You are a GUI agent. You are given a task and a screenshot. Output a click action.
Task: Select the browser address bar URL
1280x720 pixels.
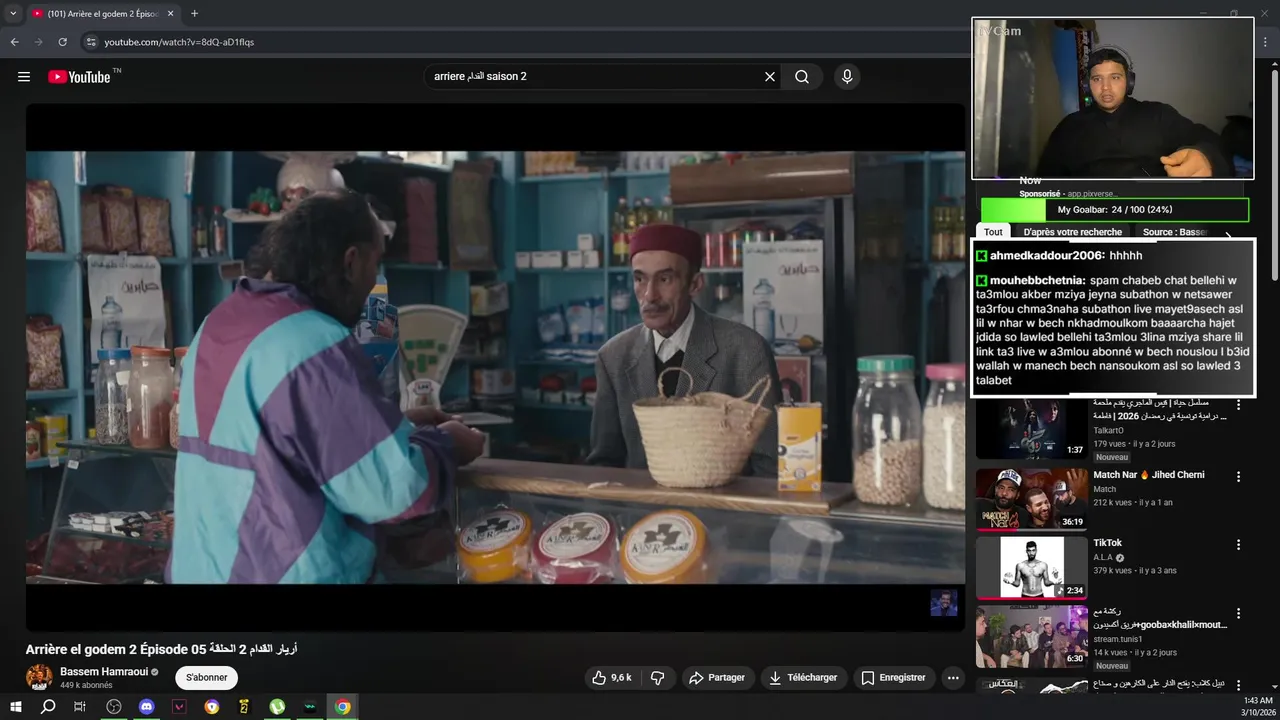click(x=179, y=42)
